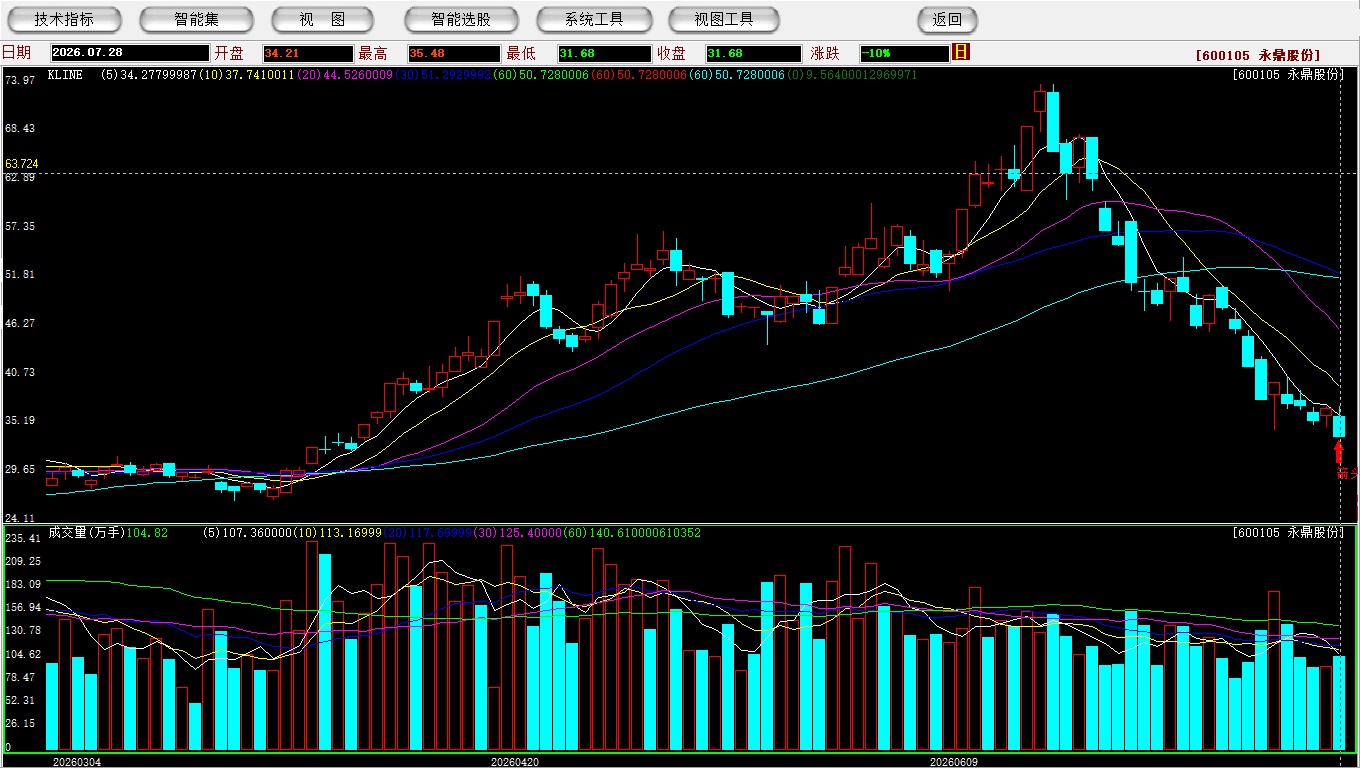Click red stock title [600105 永鼎股份] in header
The width and height of the screenshot is (1360, 768).
tap(1258, 55)
